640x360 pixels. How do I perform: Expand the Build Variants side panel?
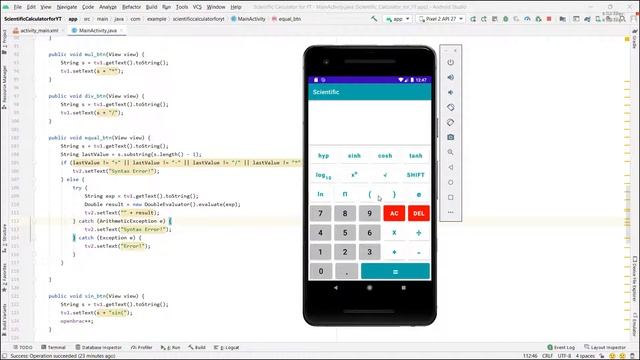(x=4, y=320)
